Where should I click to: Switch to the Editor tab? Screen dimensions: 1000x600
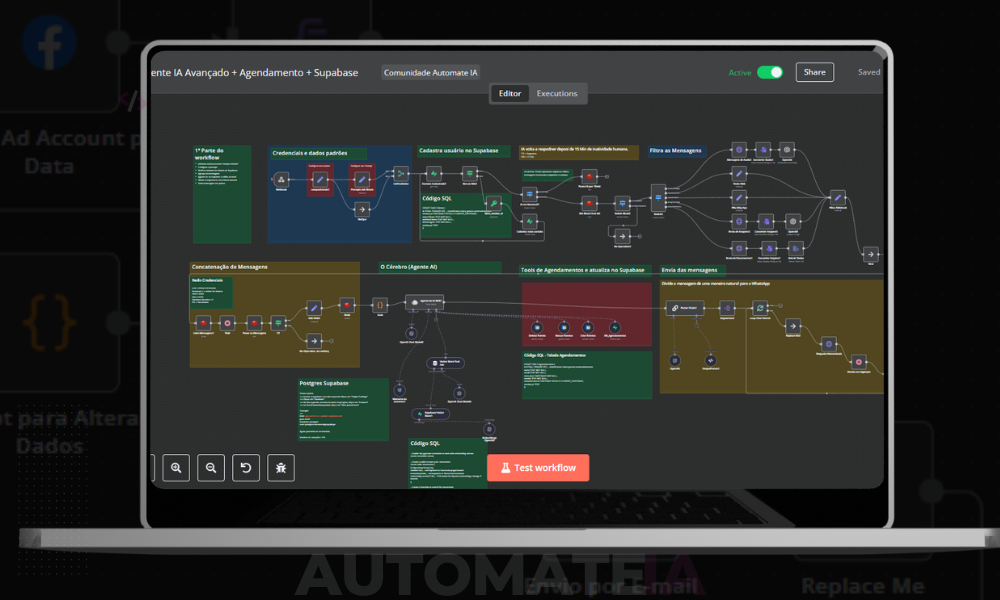(510, 93)
